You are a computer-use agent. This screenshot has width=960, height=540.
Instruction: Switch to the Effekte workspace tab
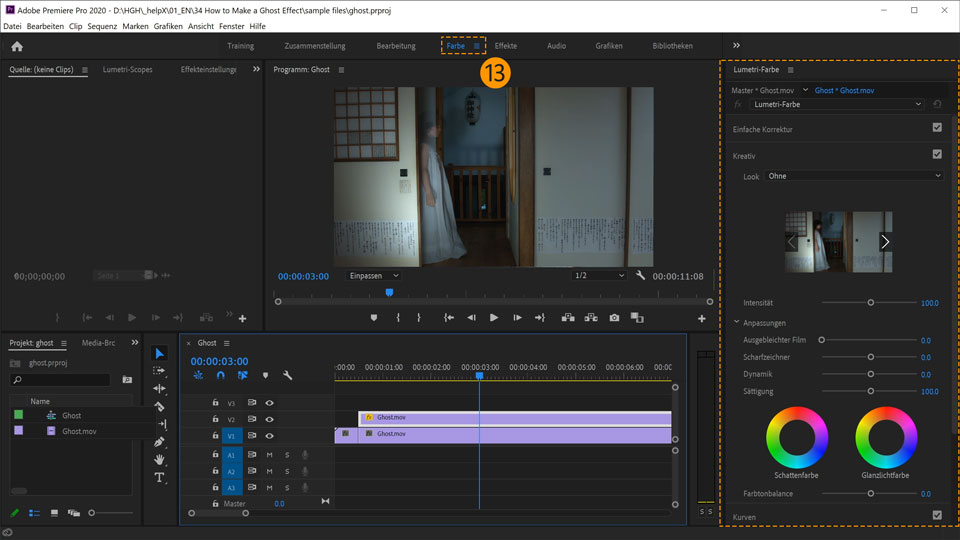click(506, 46)
